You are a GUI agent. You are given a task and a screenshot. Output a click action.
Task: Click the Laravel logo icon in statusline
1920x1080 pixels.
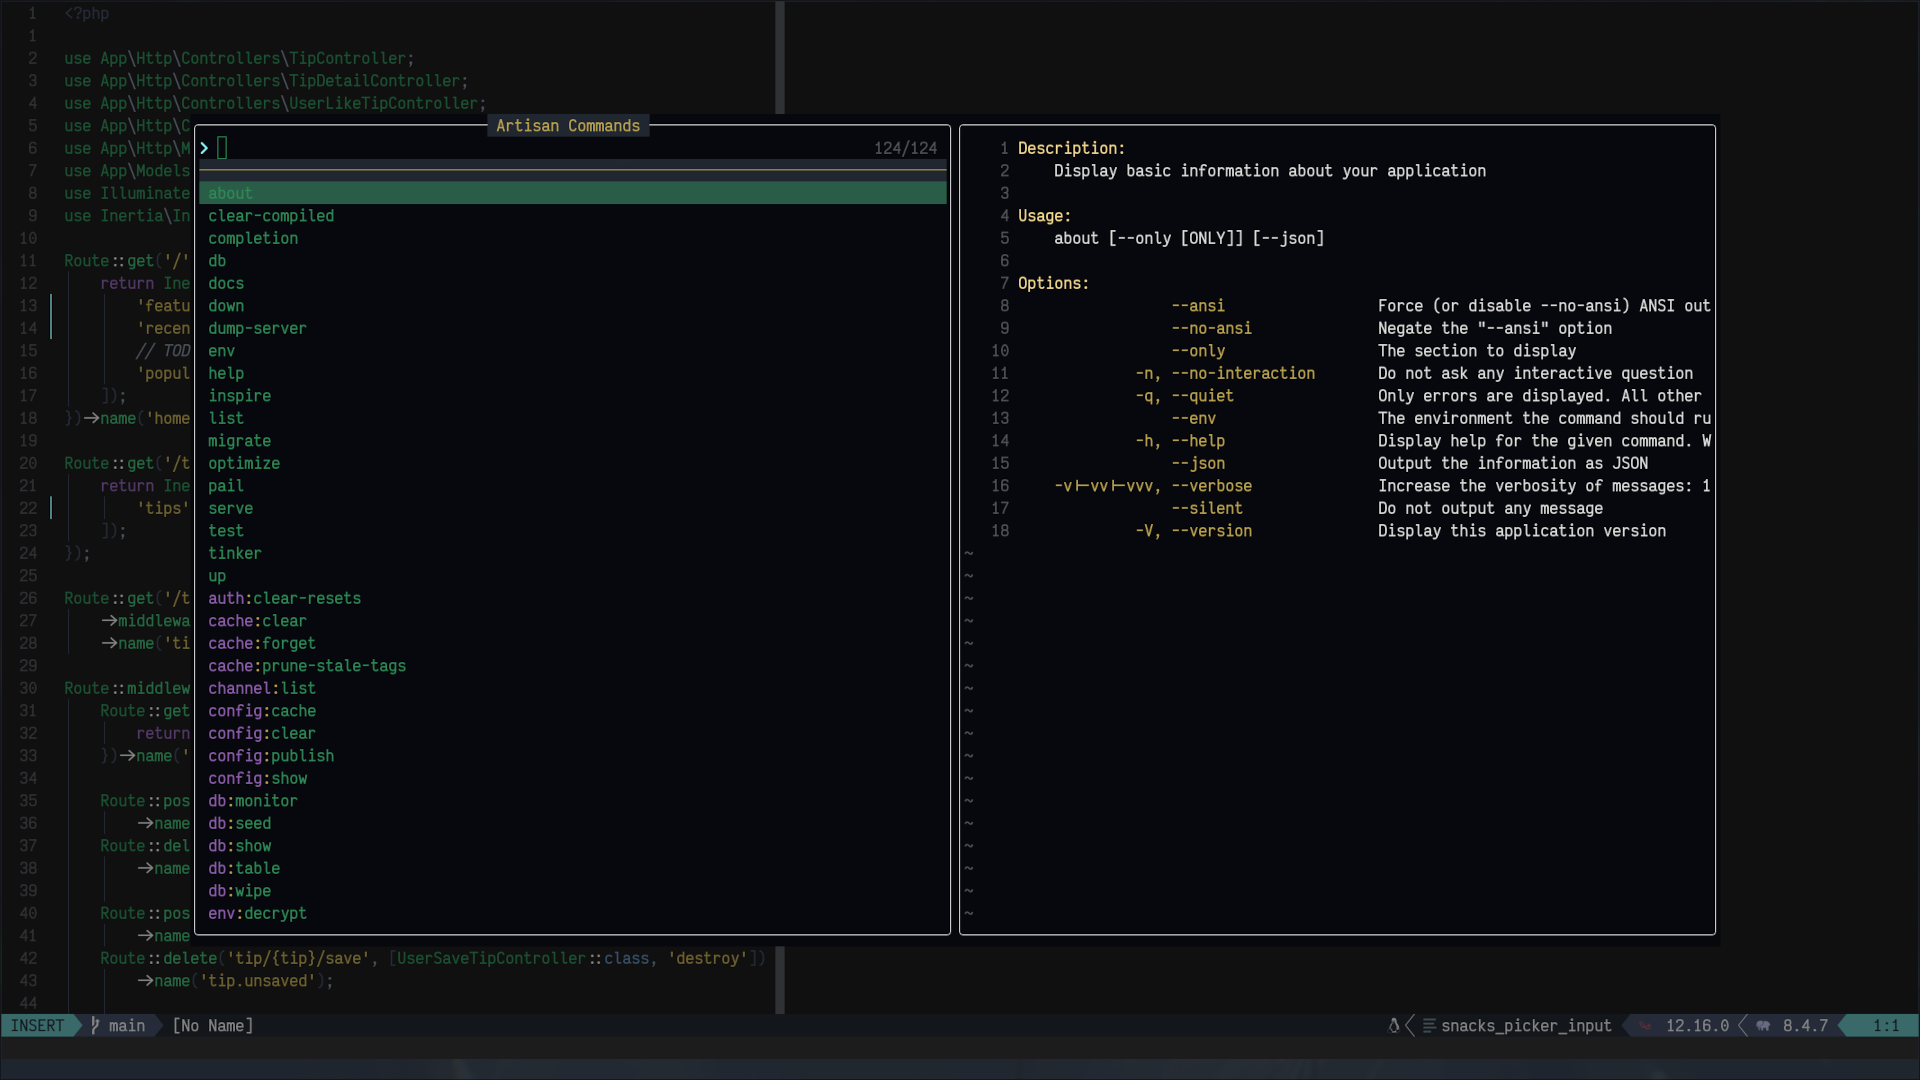(1645, 1026)
